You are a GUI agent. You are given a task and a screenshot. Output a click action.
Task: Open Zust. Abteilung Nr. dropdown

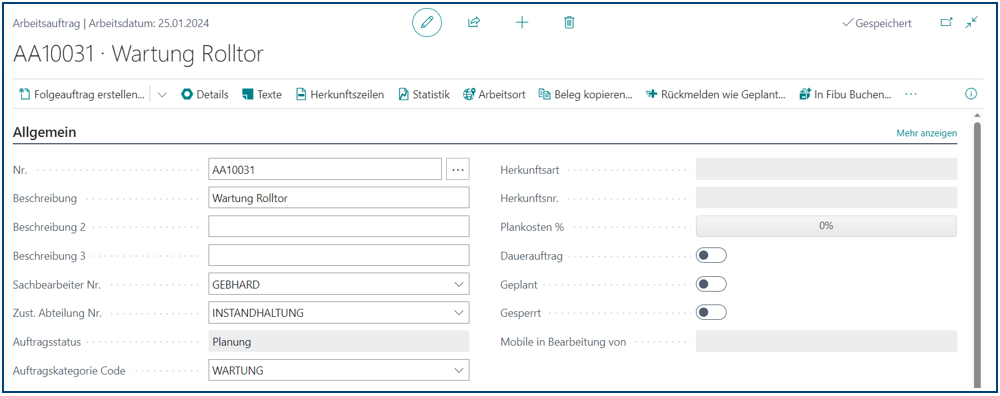(458, 312)
